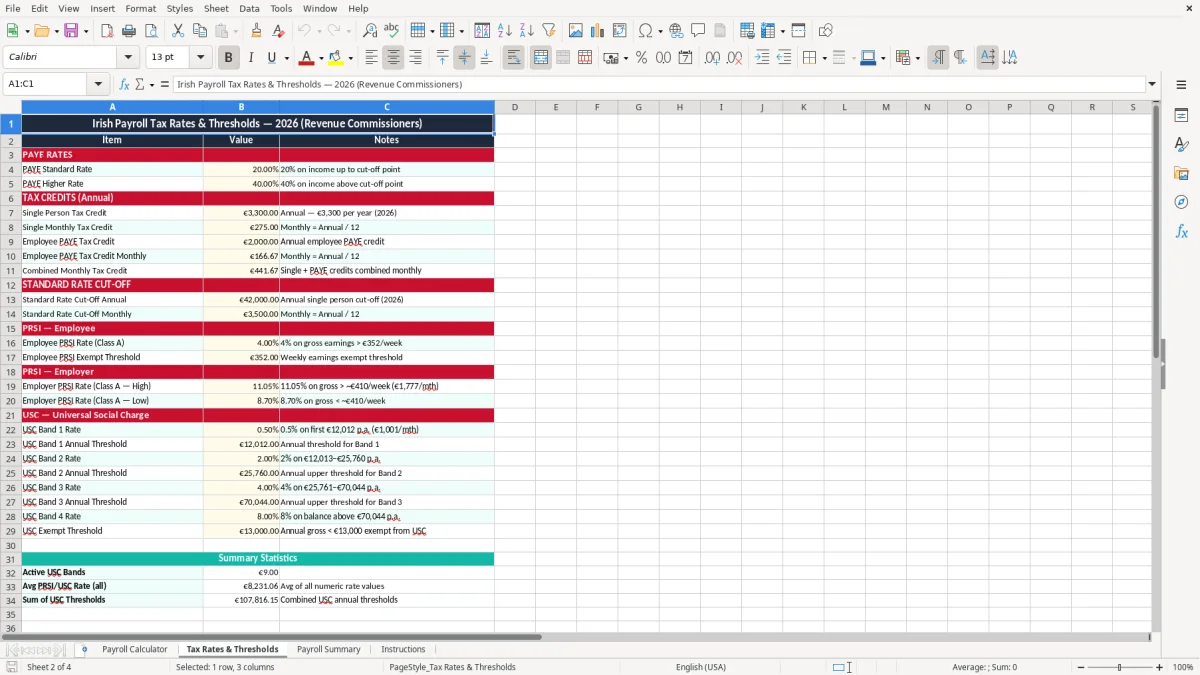Open the sidebar Navigator compass icon

tap(1181, 203)
